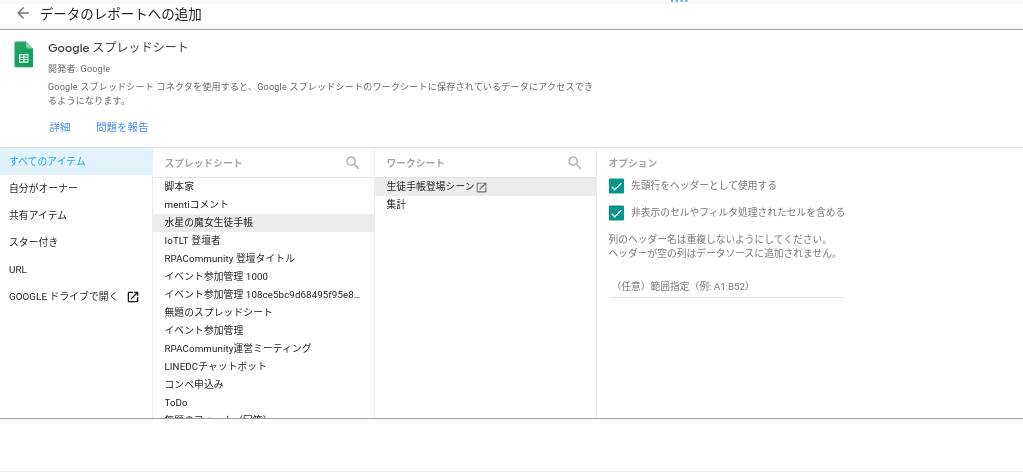
Task: Select イベント参加管理 108ce5bc9d68495f95e8 spreadsheet
Action: (x=264, y=294)
